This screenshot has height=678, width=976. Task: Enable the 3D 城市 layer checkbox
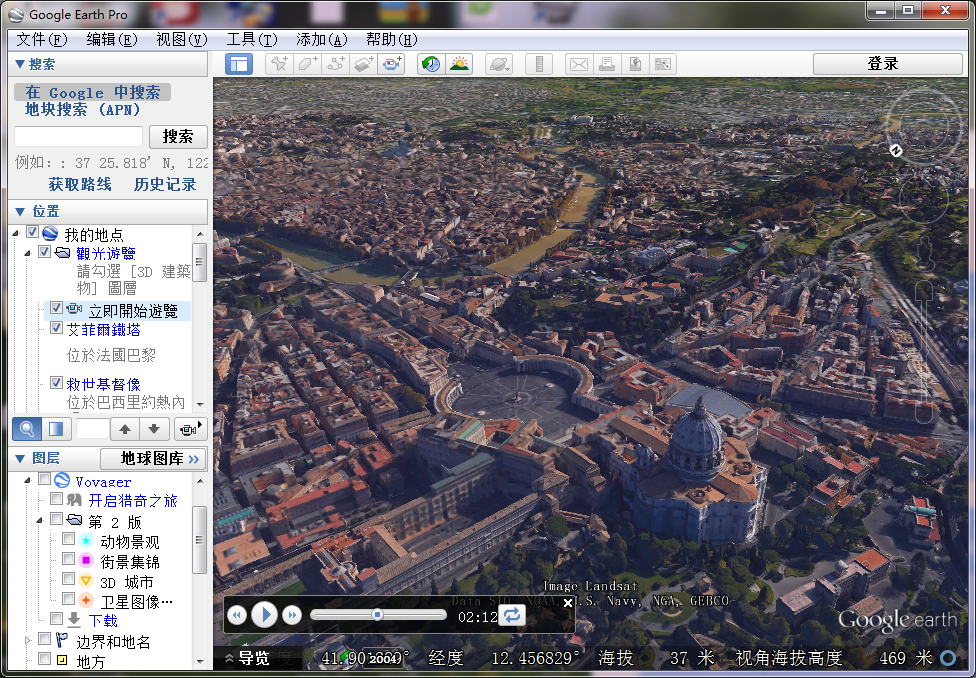click(69, 580)
